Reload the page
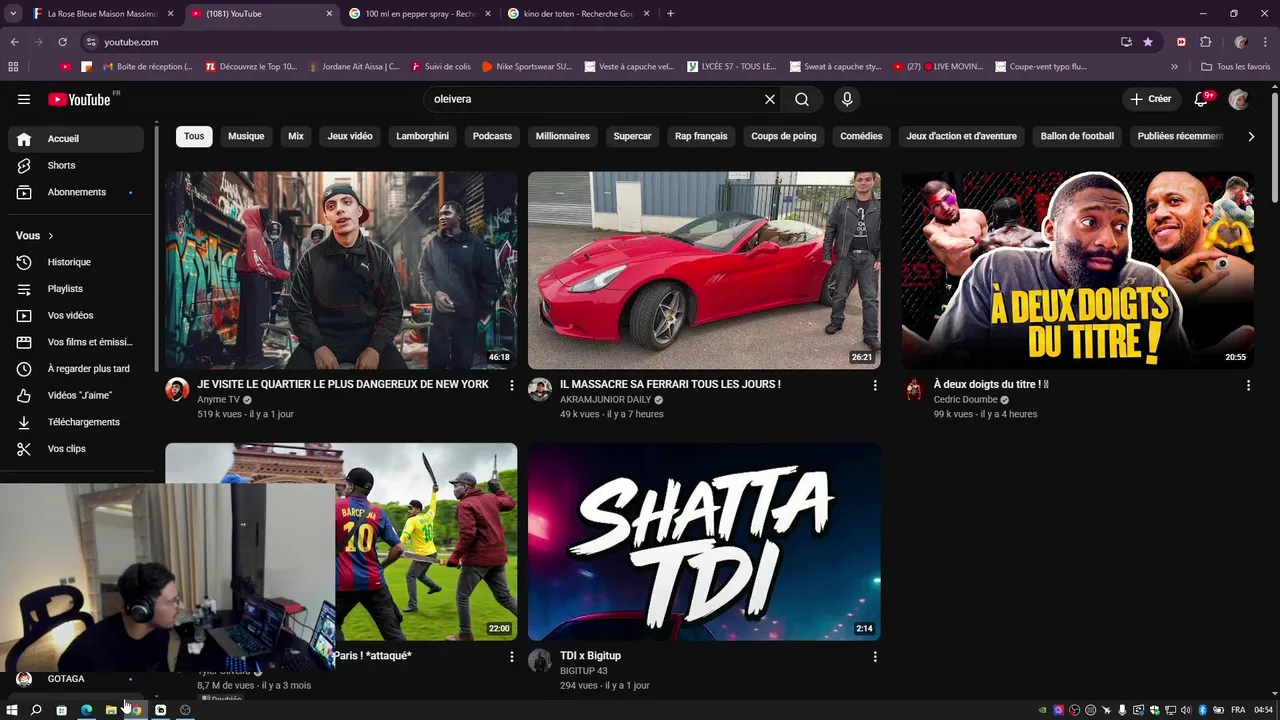 [62, 42]
